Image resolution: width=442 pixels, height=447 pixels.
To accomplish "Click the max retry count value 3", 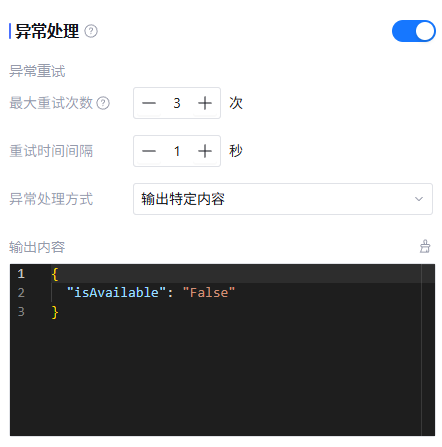I will point(177,103).
